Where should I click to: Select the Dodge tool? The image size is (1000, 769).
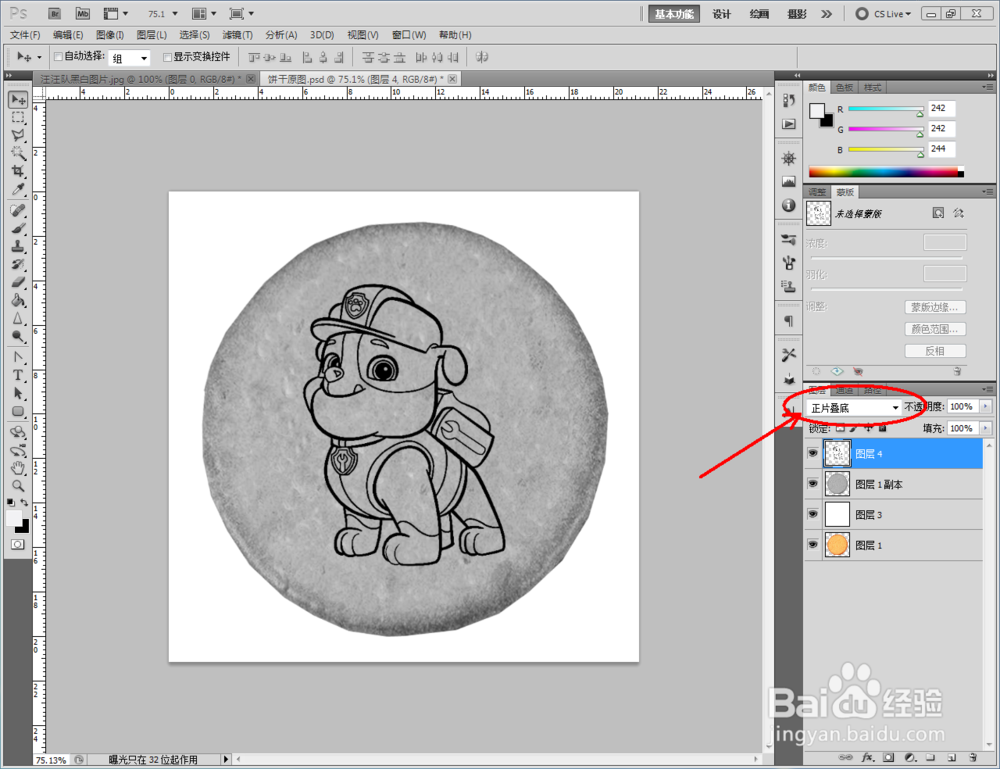[18, 337]
